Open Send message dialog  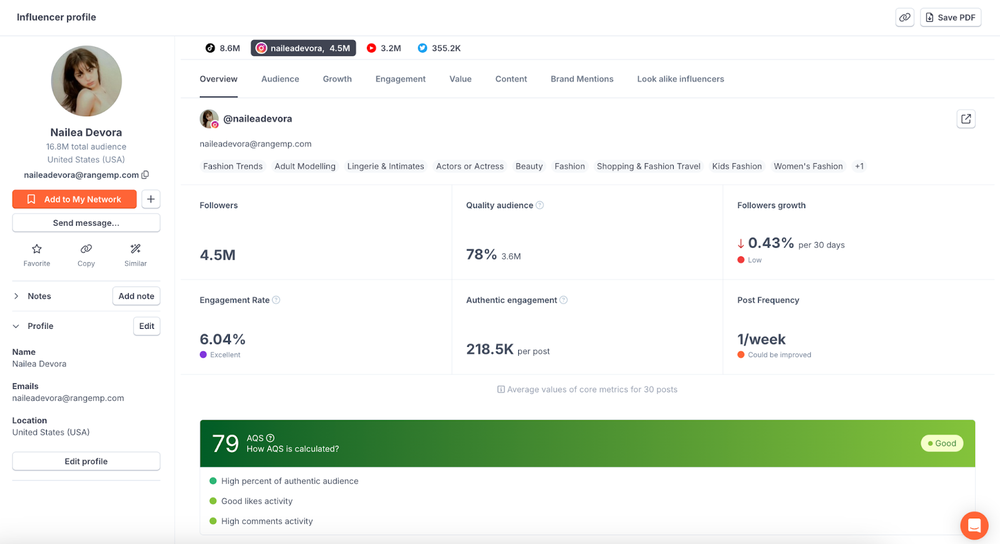(86, 223)
